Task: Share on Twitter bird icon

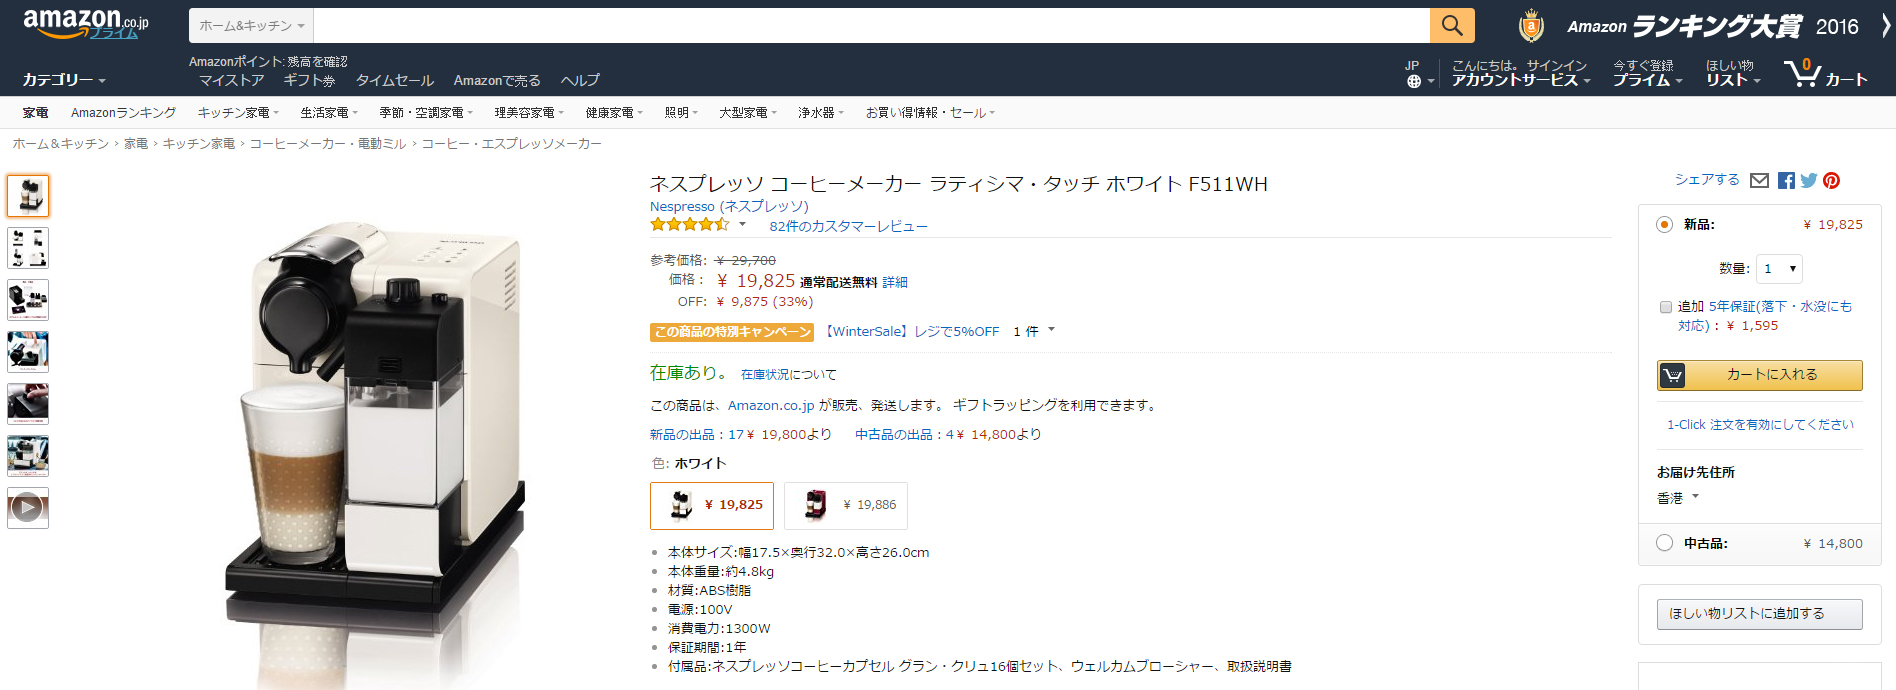Action: pos(1809,181)
